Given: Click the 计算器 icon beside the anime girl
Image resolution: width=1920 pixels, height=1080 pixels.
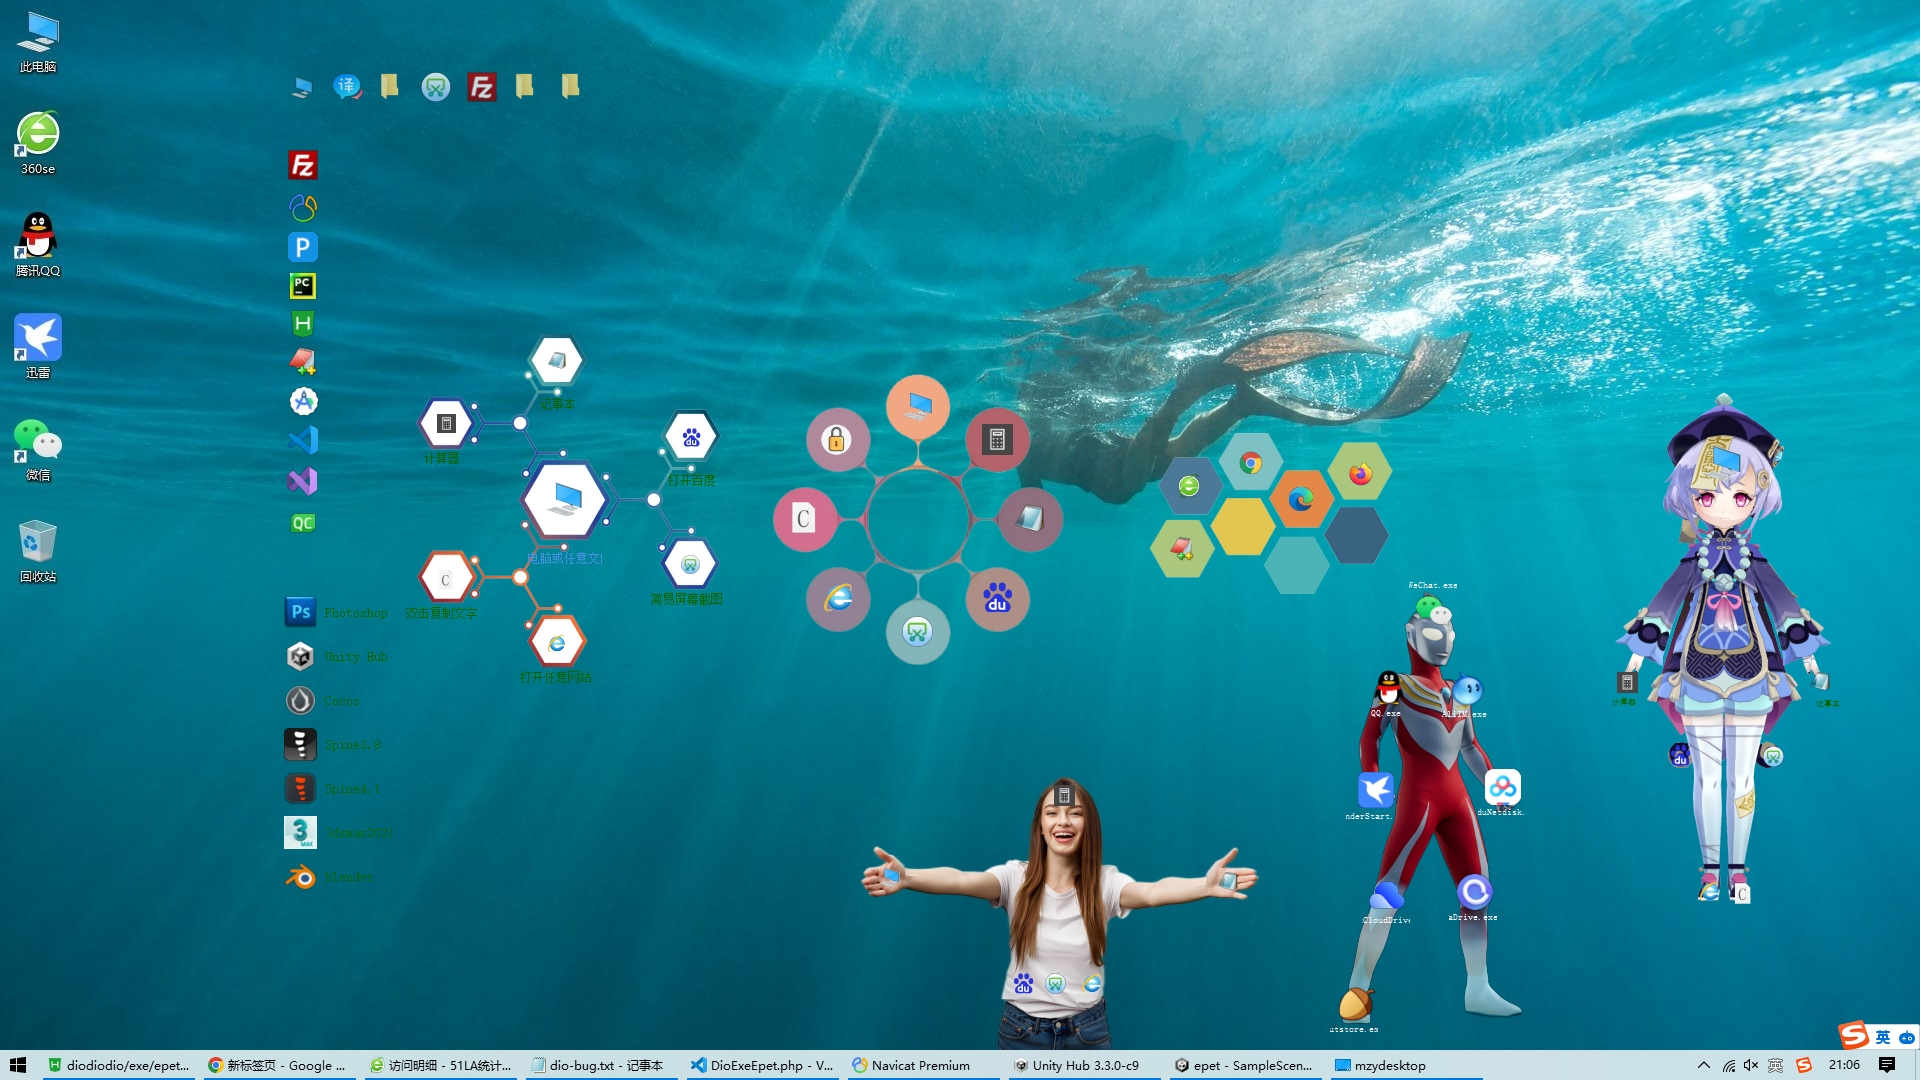Looking at the screenshot, I should pos(1627,682).
